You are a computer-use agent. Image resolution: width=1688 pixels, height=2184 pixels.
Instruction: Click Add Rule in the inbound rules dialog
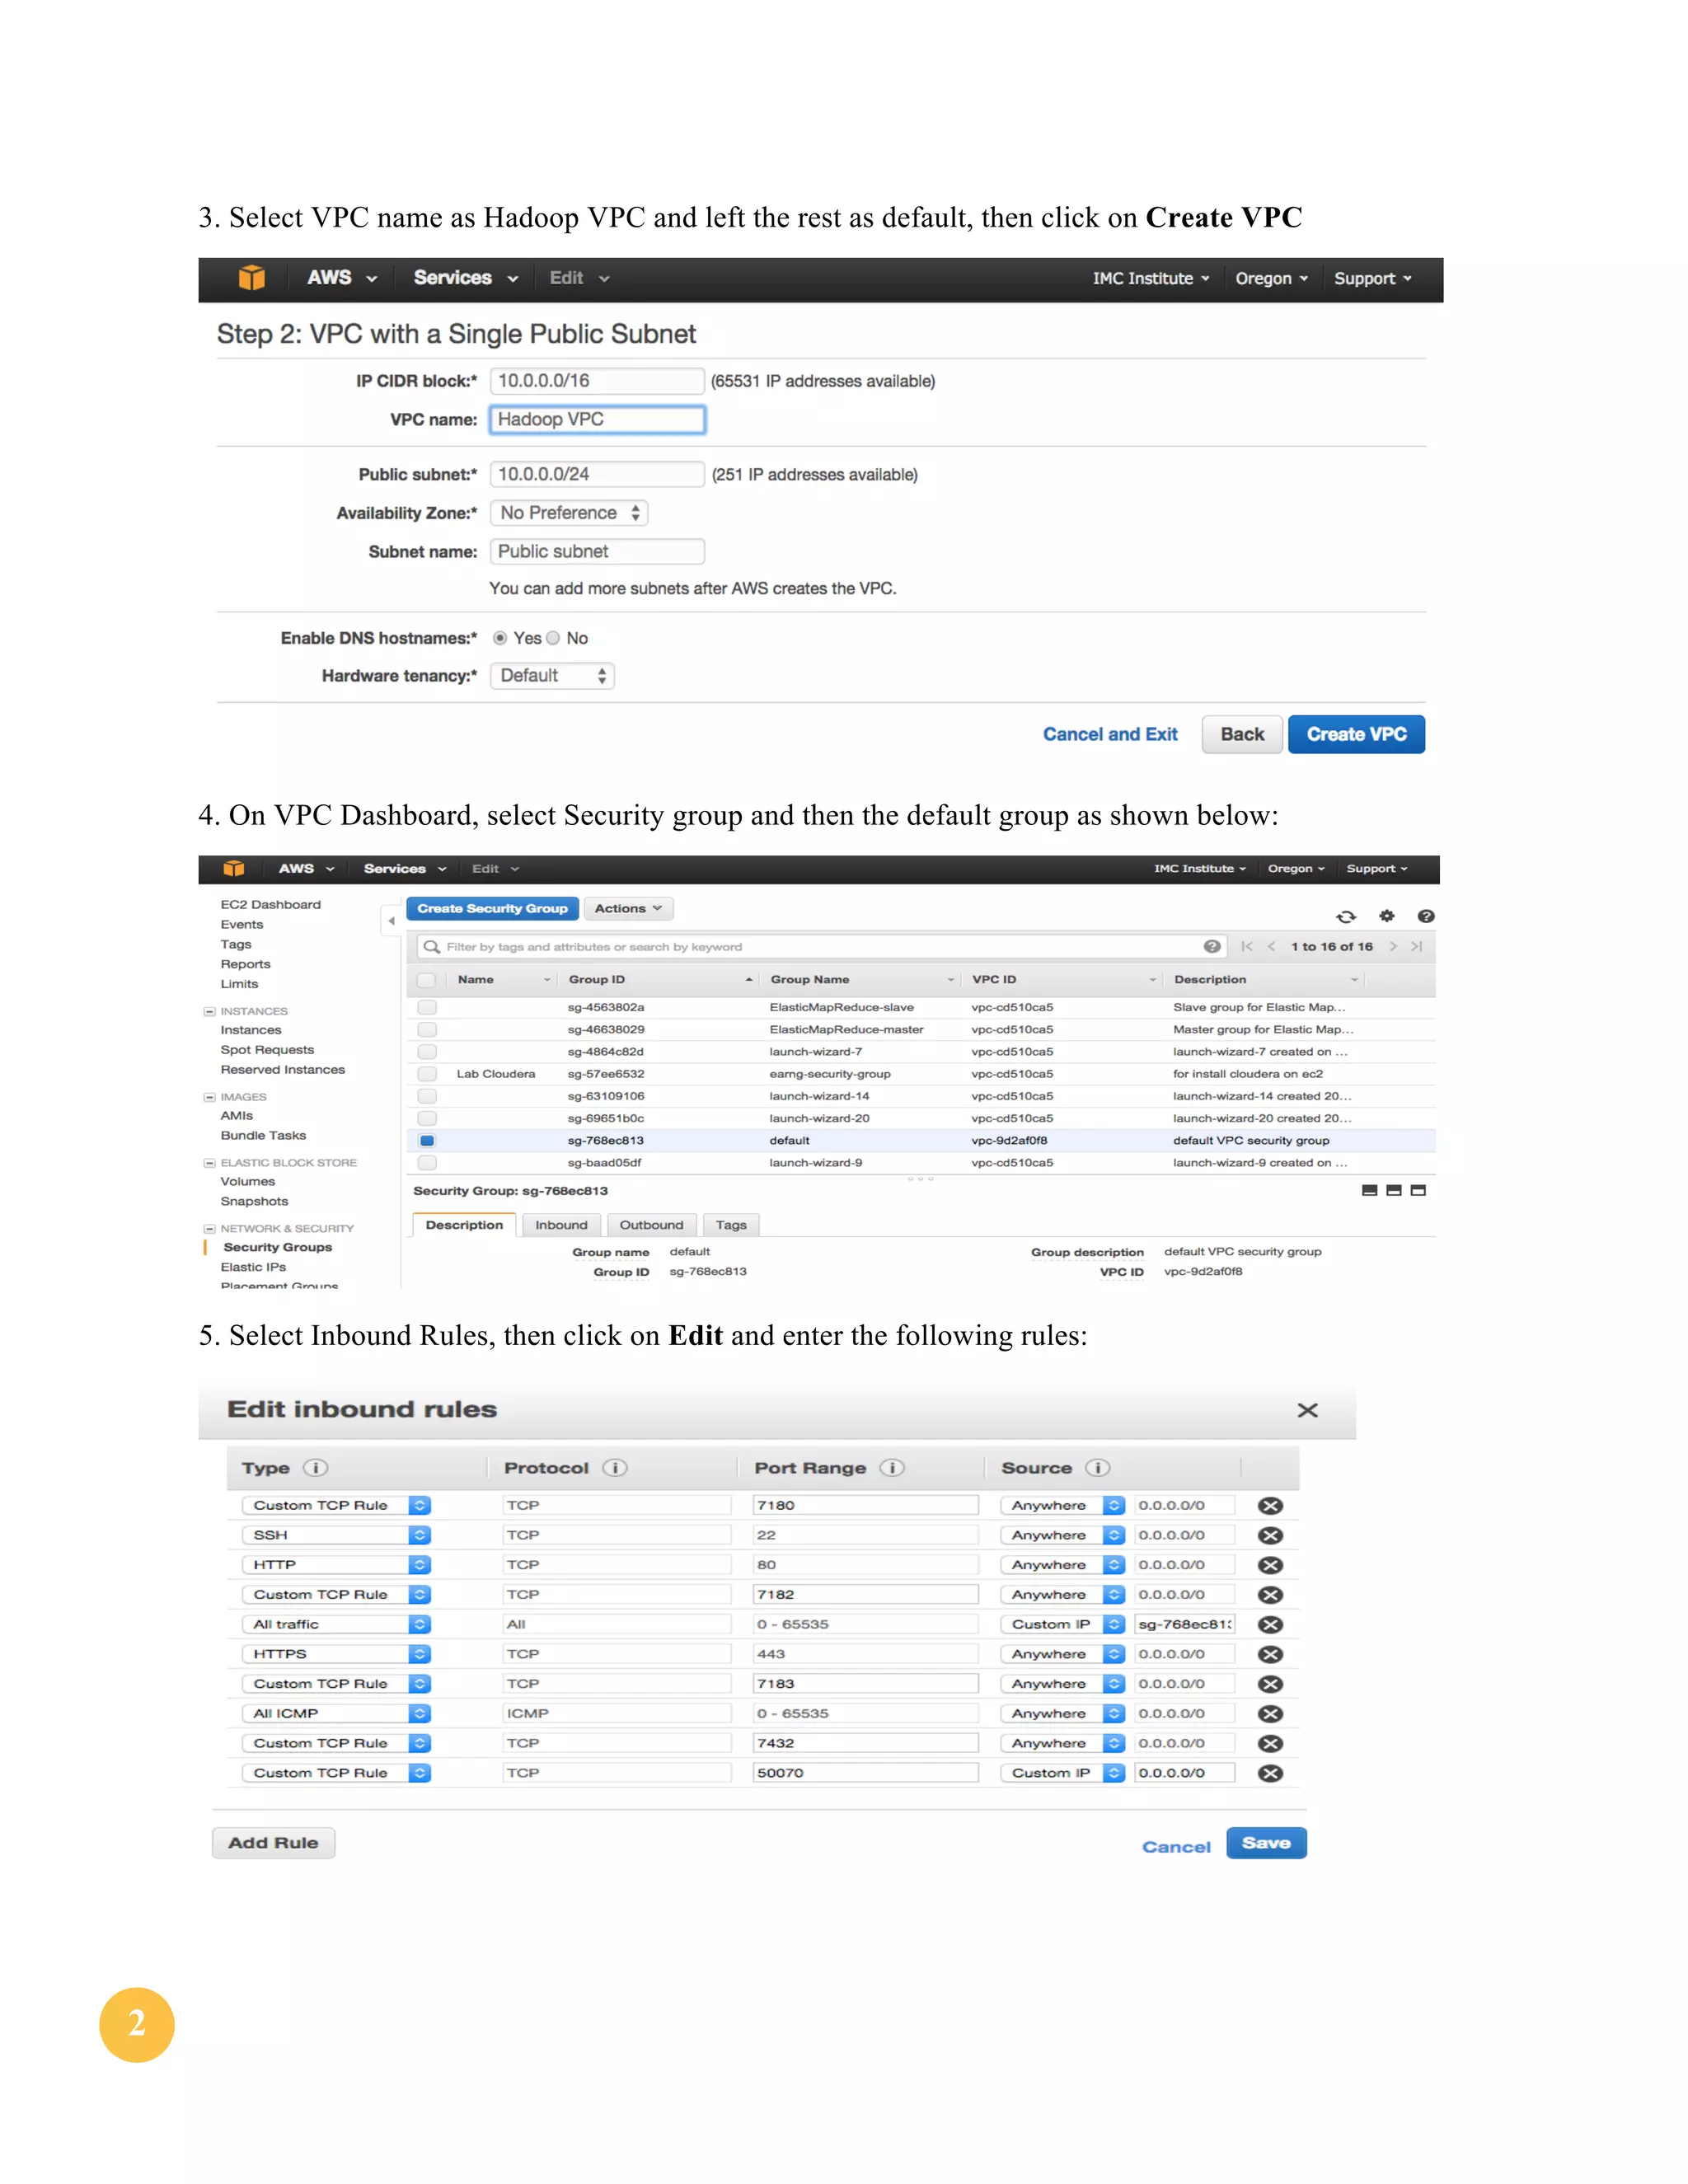pos(273,1843)
